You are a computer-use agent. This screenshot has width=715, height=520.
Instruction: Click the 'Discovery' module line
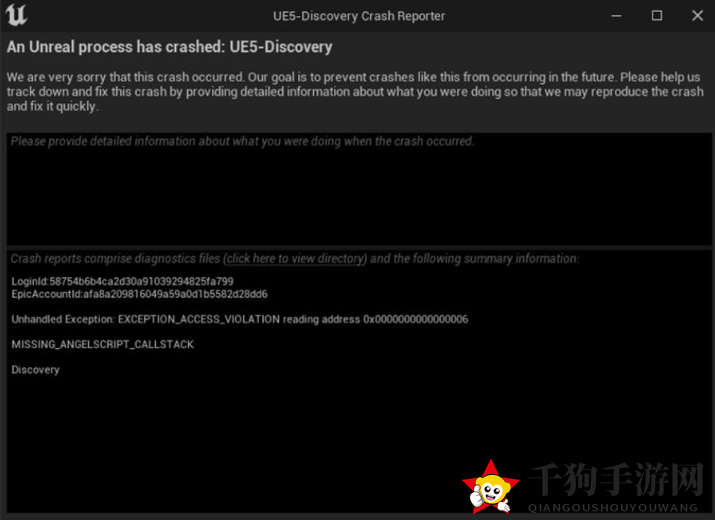[x=36, y=370]
